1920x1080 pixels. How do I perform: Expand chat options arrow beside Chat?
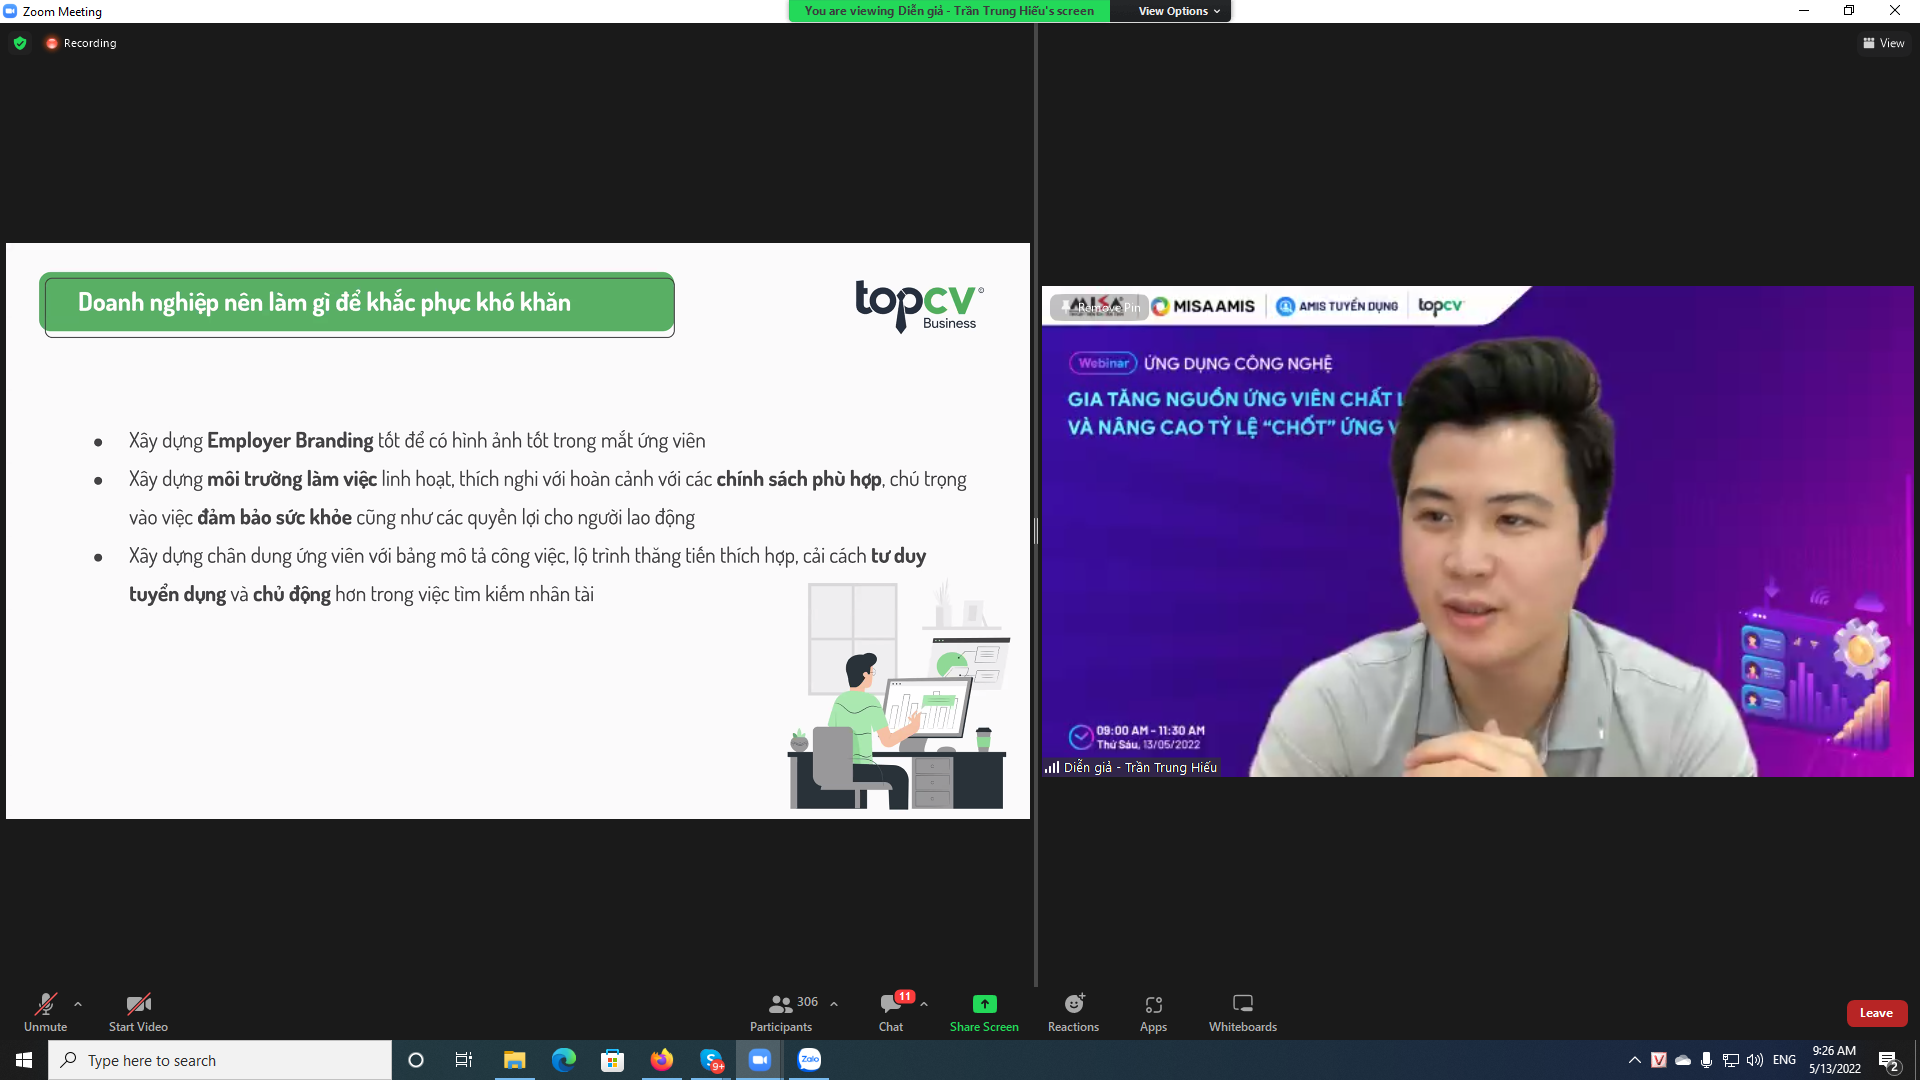924,1004
